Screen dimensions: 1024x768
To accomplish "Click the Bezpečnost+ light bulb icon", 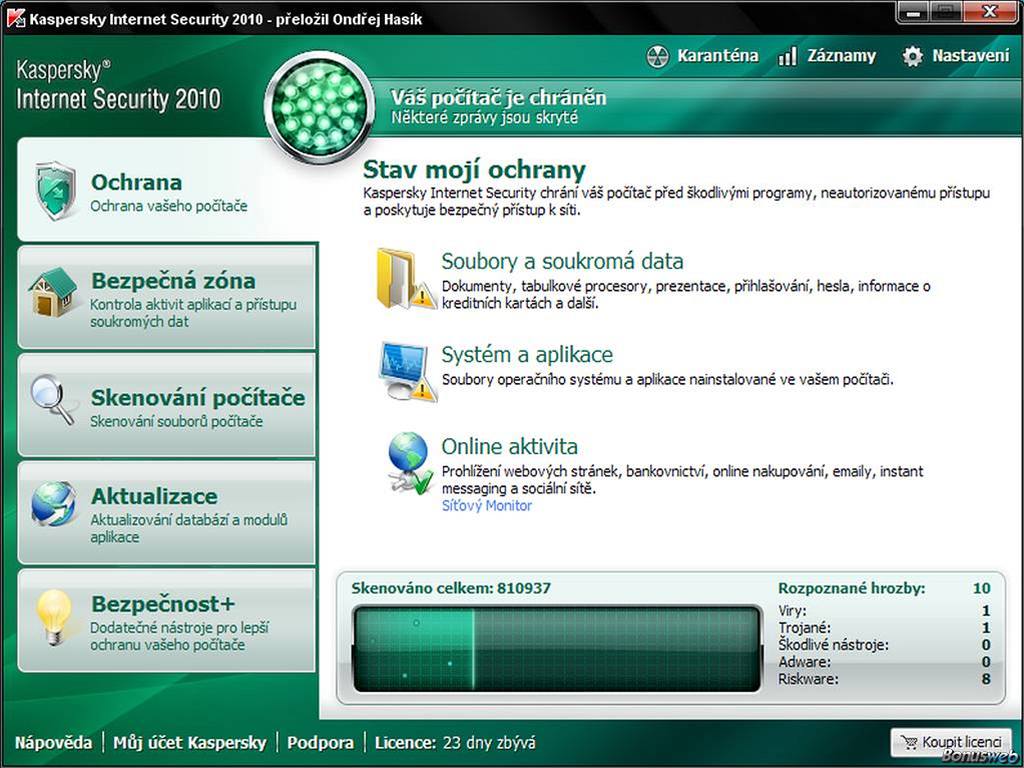I will click(x=54, y=617).
